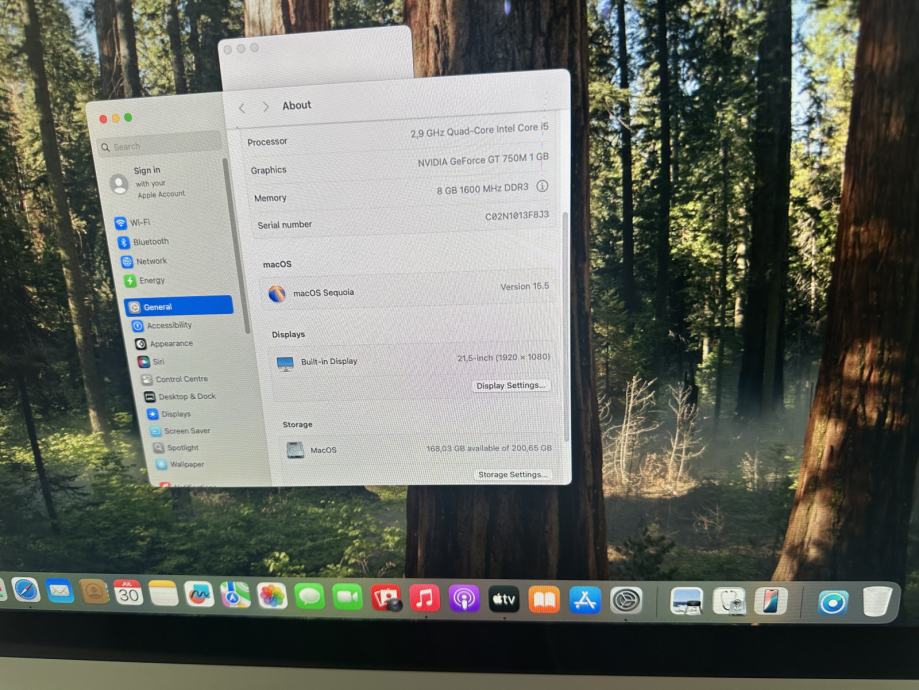Image resolution: width=919 pixels, height=690 pixels.
Task: Open Appearance settings in the sidebar
Action: coord(164,344)
